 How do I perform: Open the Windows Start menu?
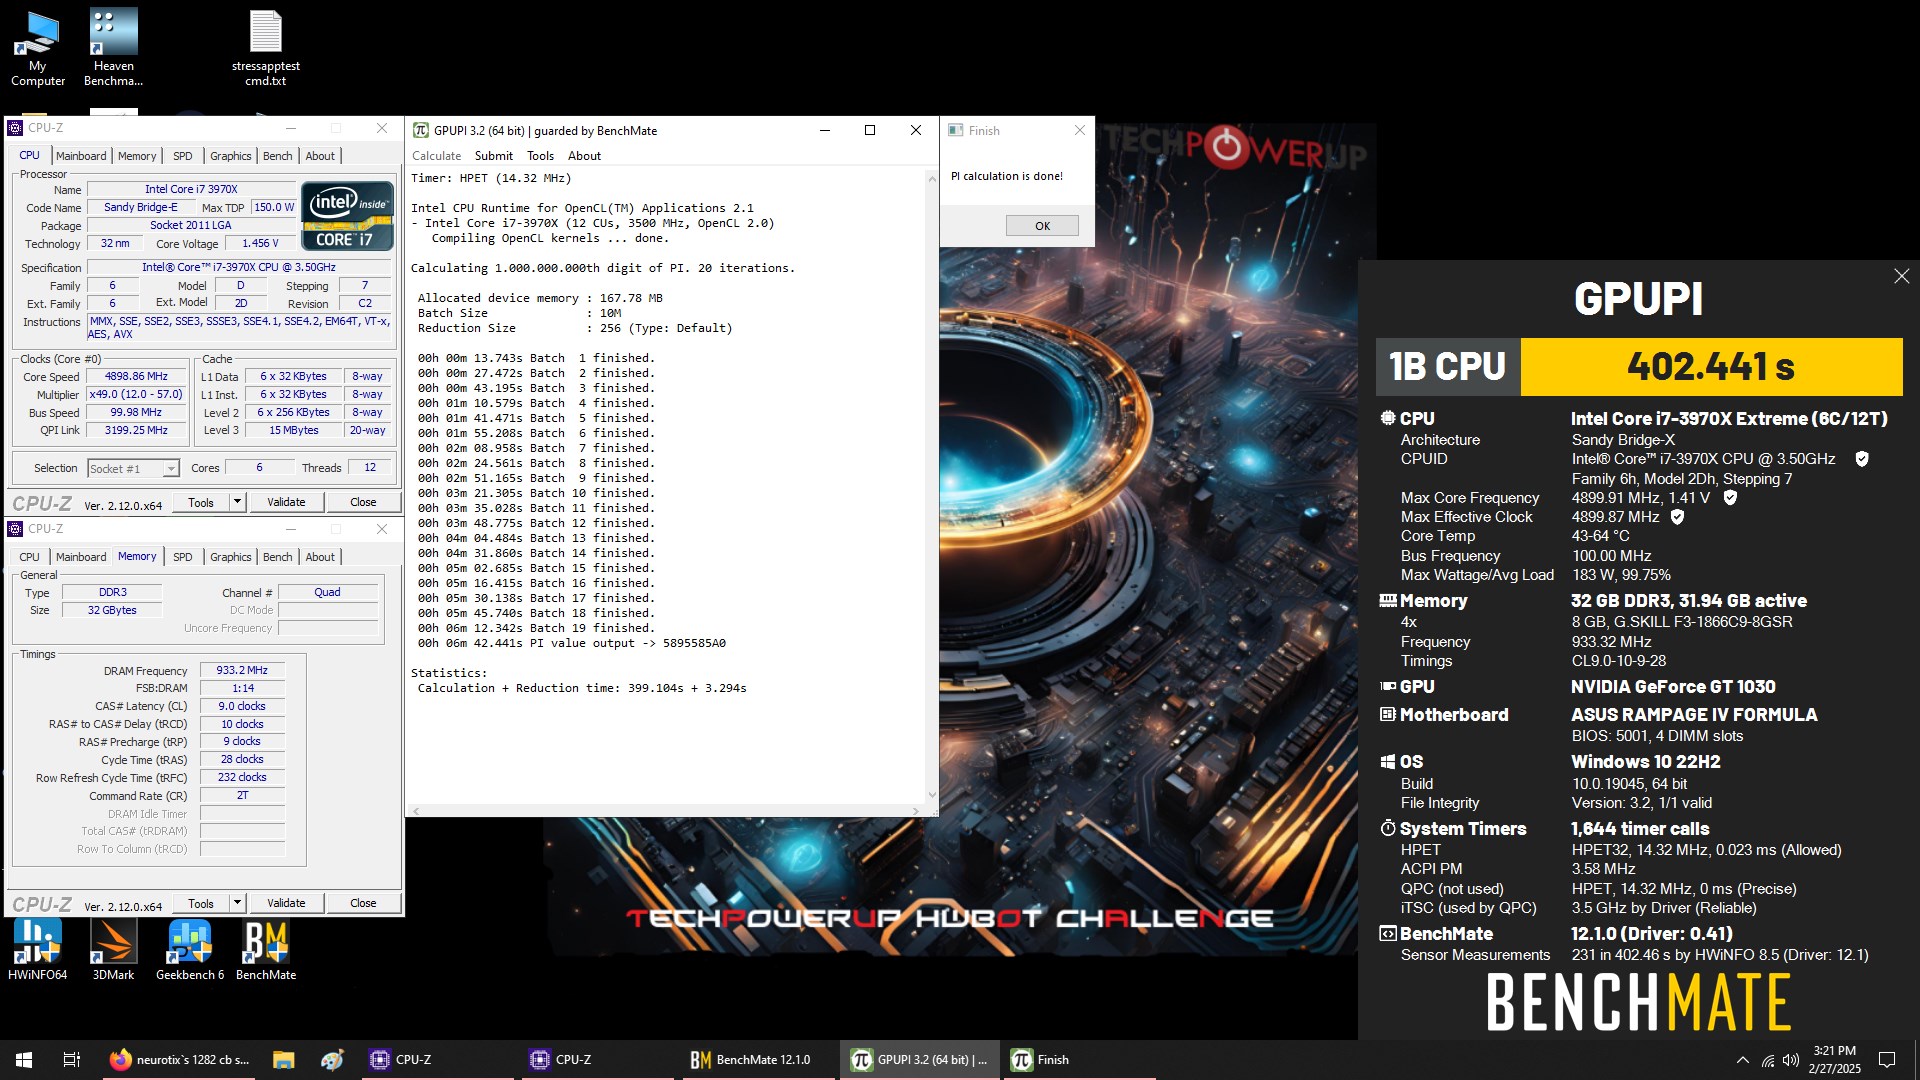[x=24, y=1060]
